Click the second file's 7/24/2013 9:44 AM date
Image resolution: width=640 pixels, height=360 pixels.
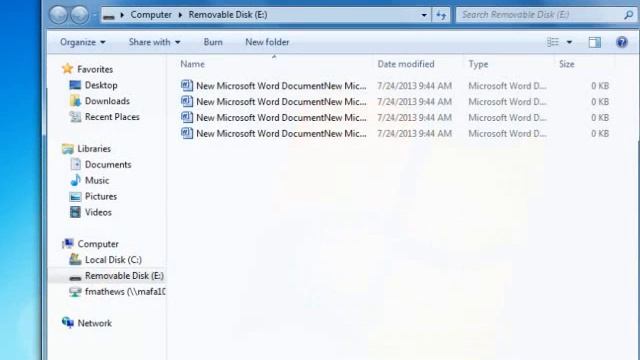414,102
